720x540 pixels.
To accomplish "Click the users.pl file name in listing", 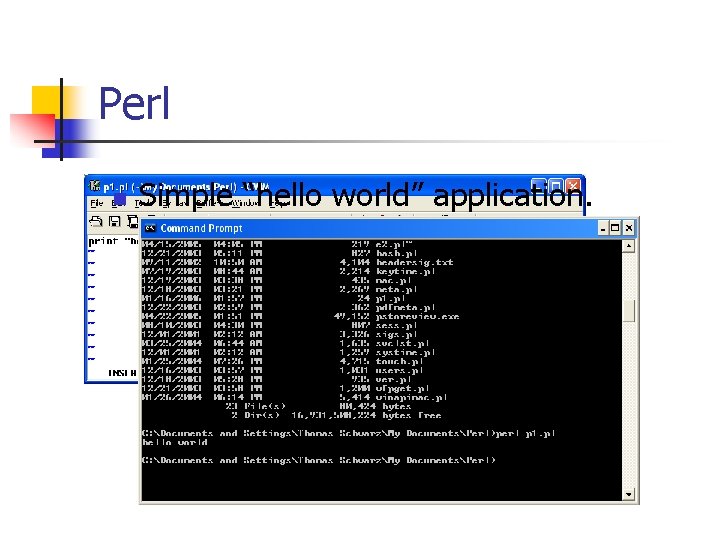I will (x=399, y=371).
